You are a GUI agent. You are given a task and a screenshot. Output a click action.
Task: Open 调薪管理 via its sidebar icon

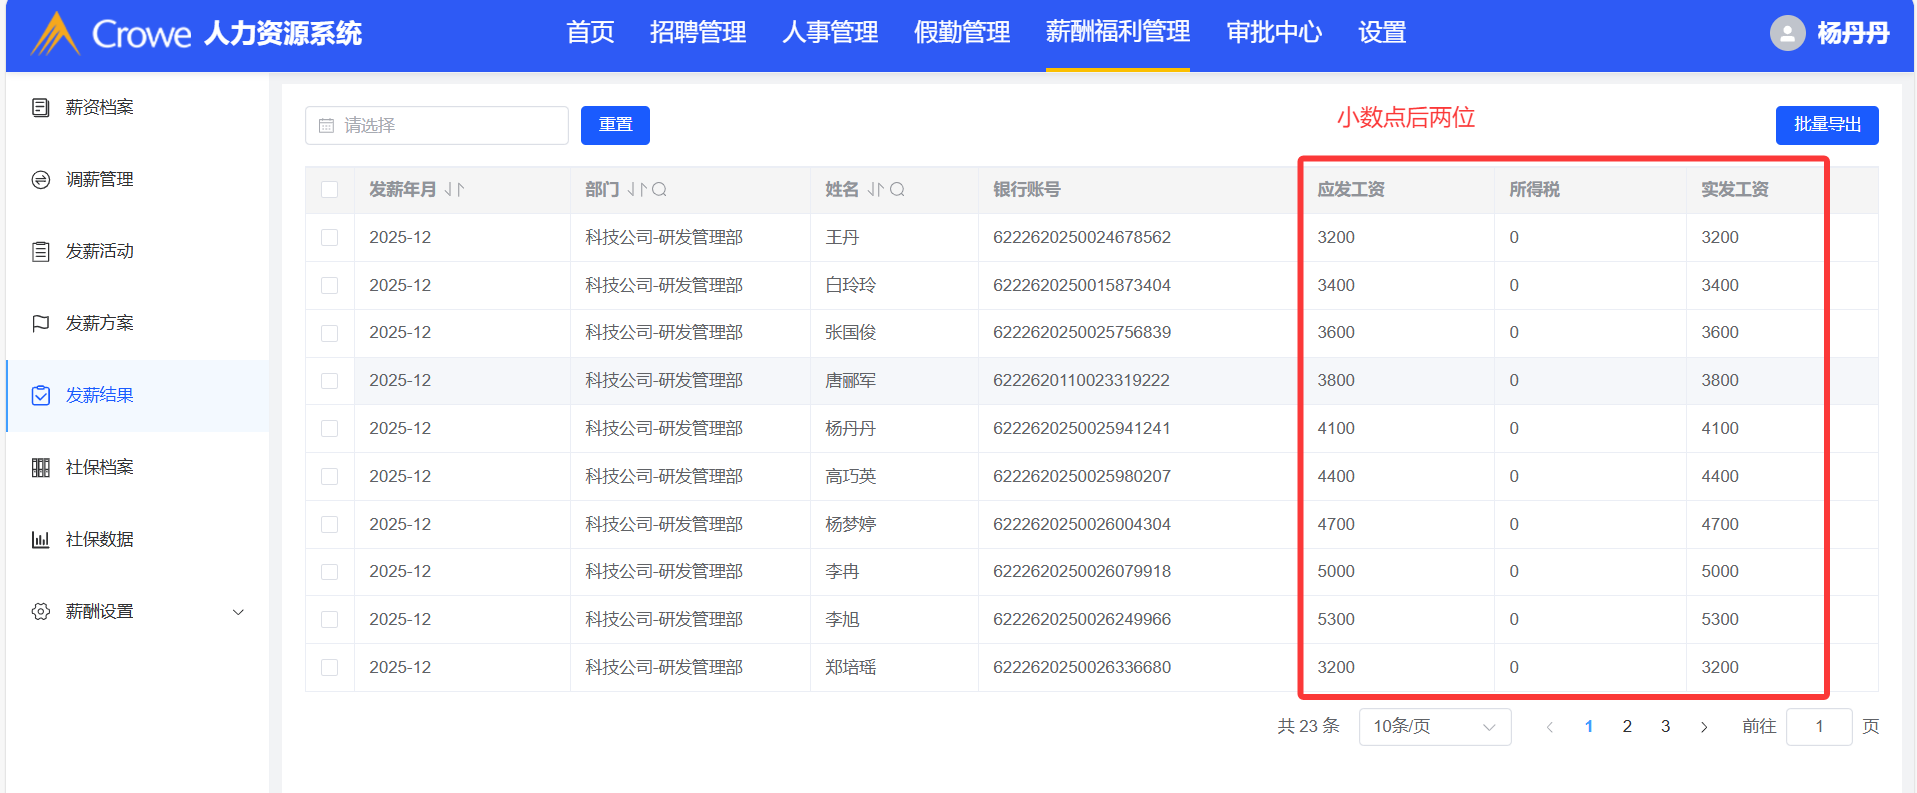[x=41, y=179]
